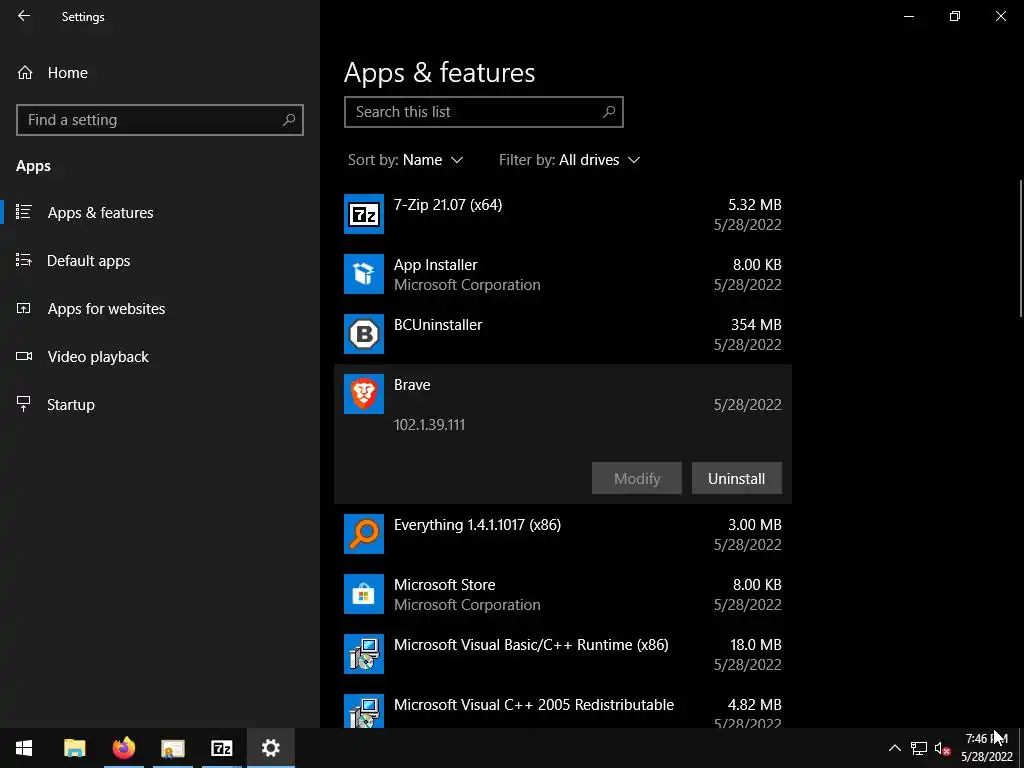Open File Explorer from the taskbar

(74, 748)
